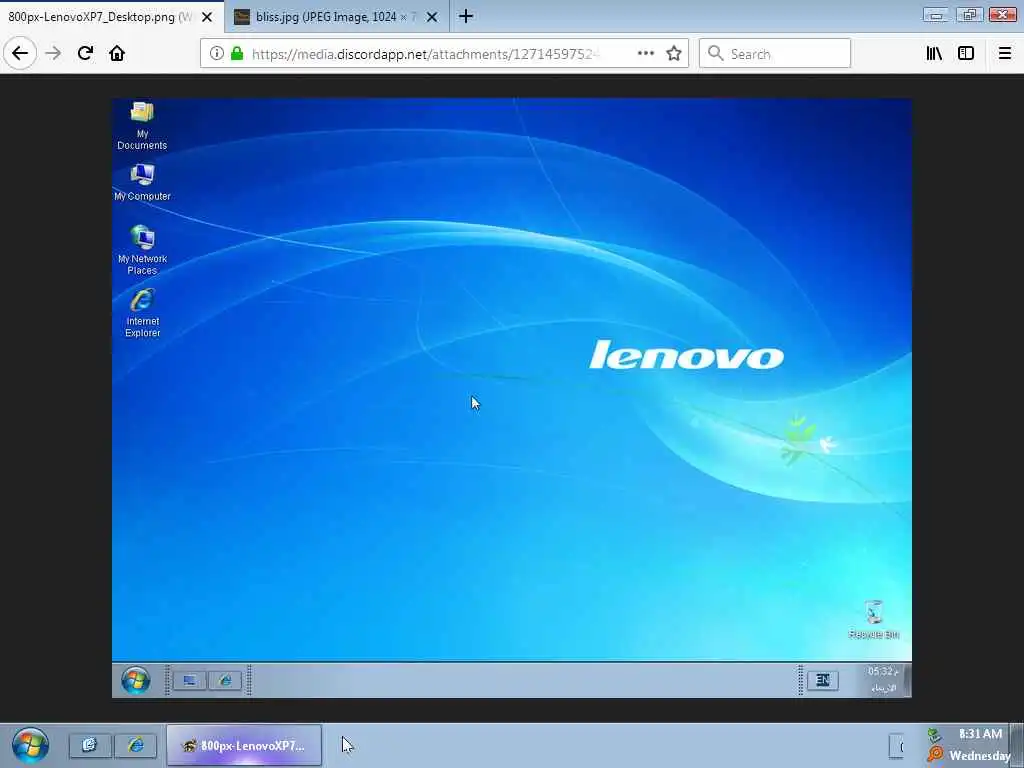Close the bliss.jpg tab
The height and width of the screenshot is (768, 1024).
pyautogui.click(x=432, y=17)
